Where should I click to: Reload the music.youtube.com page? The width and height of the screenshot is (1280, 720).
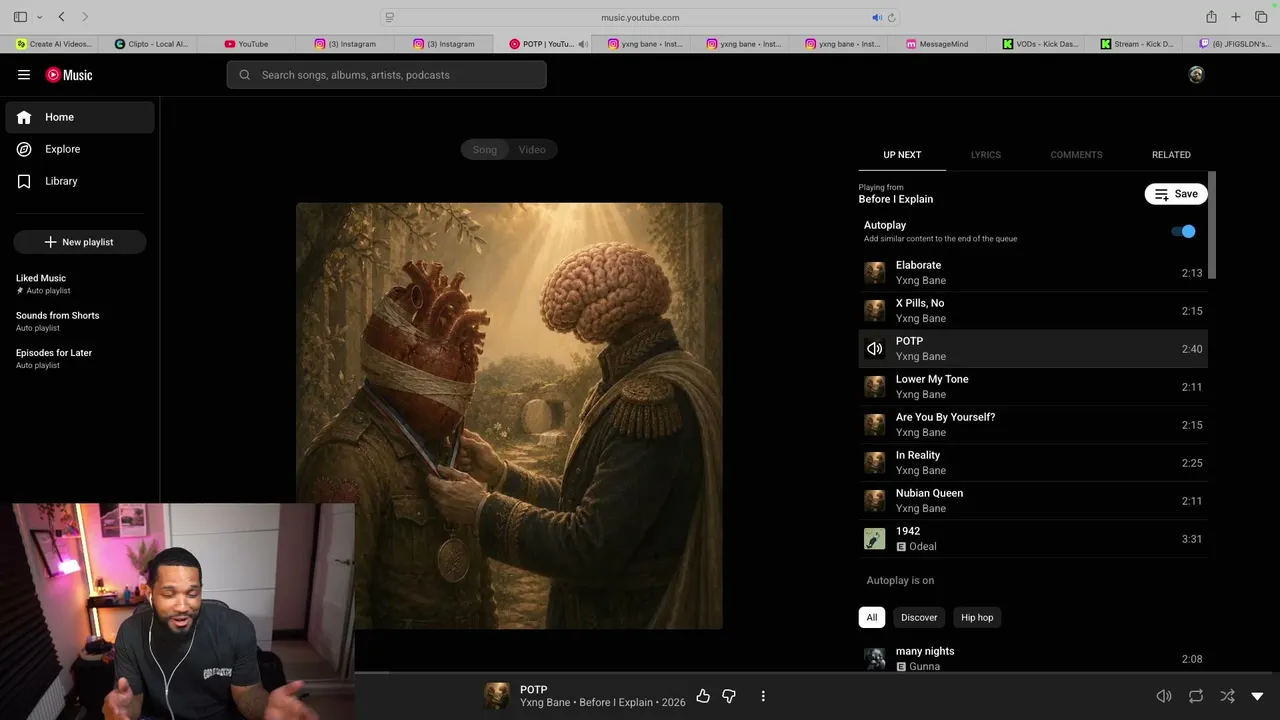coord(891,17)
